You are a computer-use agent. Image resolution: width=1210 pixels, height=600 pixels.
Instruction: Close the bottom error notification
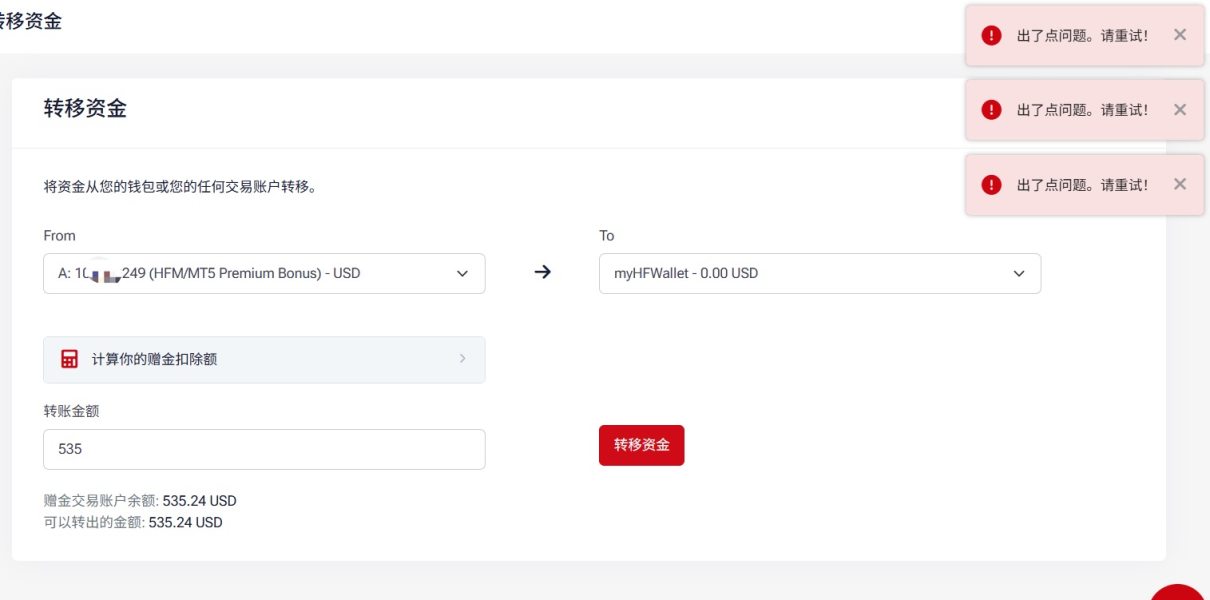click(1180, 184)
